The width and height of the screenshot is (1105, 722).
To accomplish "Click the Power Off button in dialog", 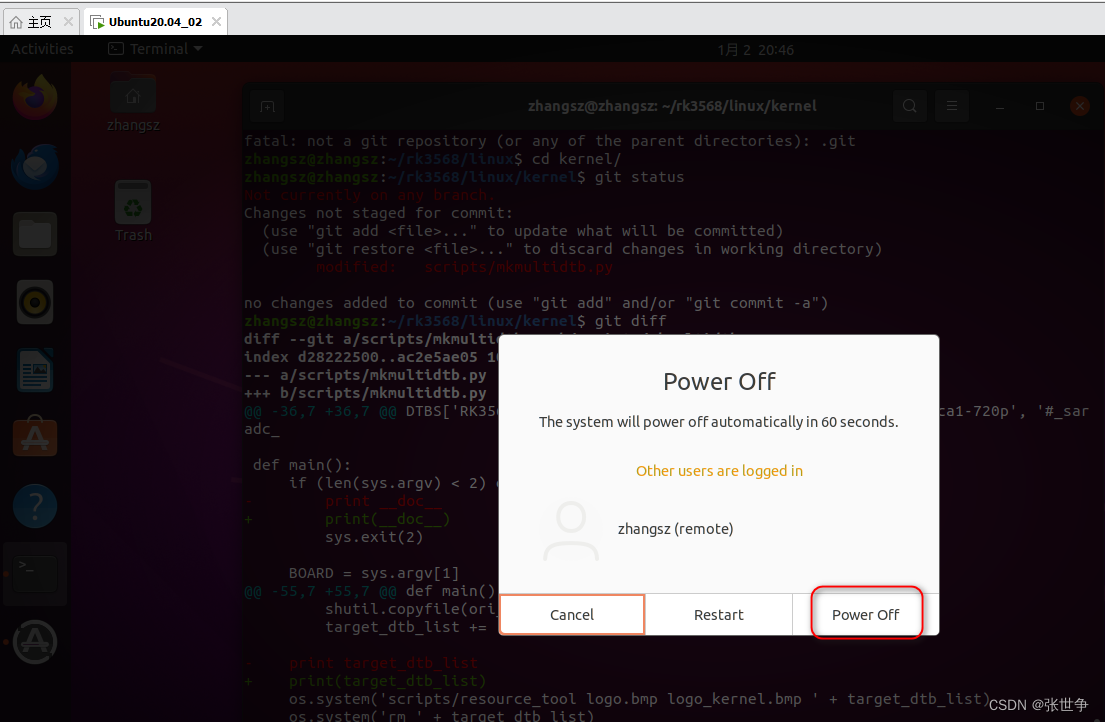I will (865, 614).
